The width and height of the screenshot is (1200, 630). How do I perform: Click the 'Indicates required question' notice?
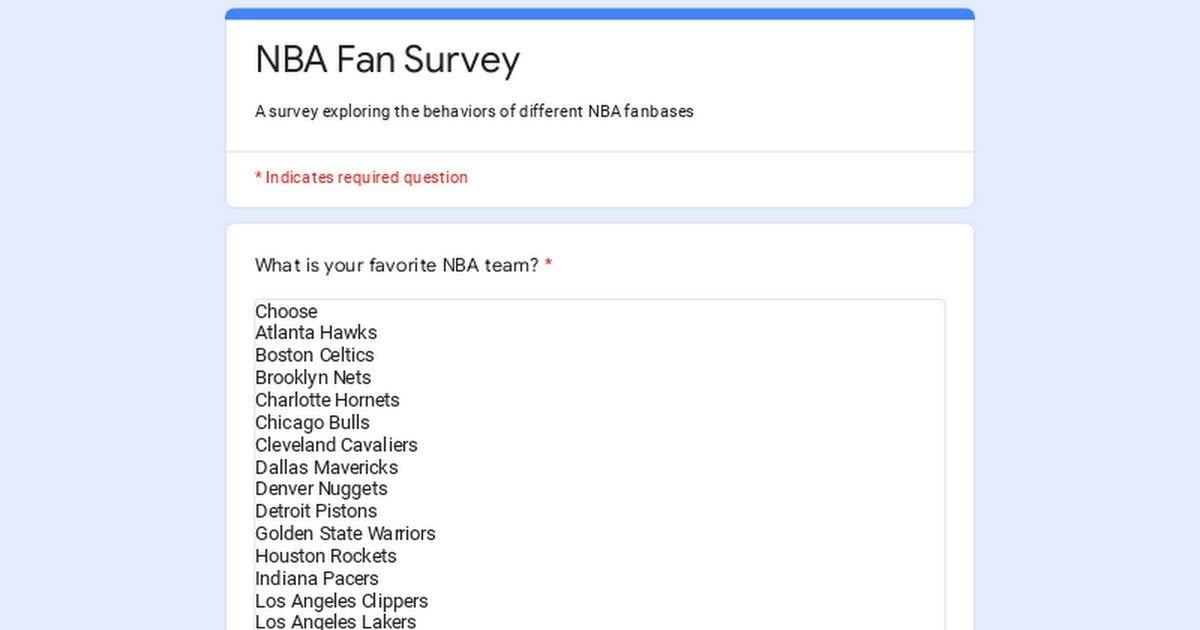361,178
